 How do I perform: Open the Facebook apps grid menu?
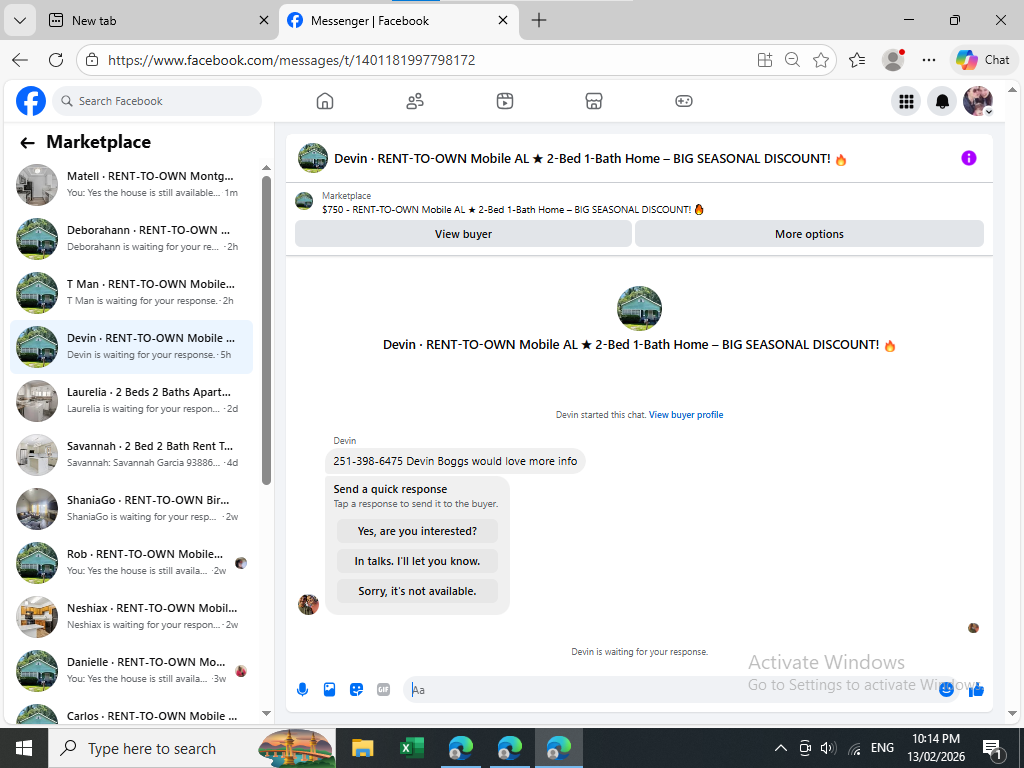click(x=906, y=101)
